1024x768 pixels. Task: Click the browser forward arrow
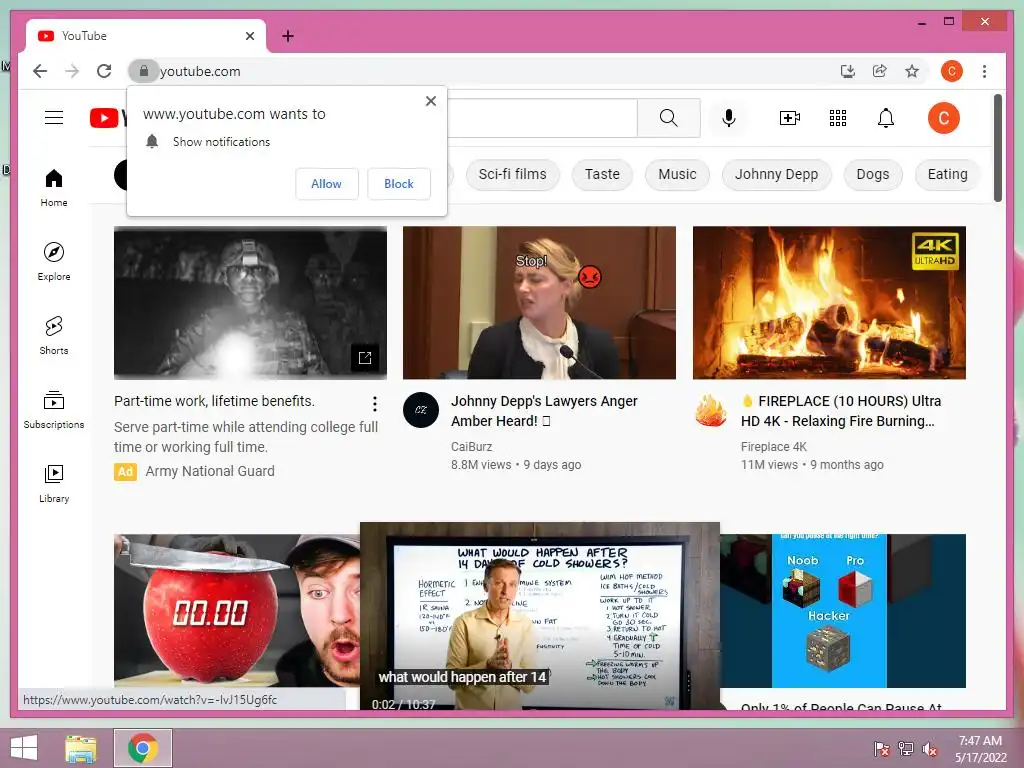pyautogui.click(x=72, y=71)
